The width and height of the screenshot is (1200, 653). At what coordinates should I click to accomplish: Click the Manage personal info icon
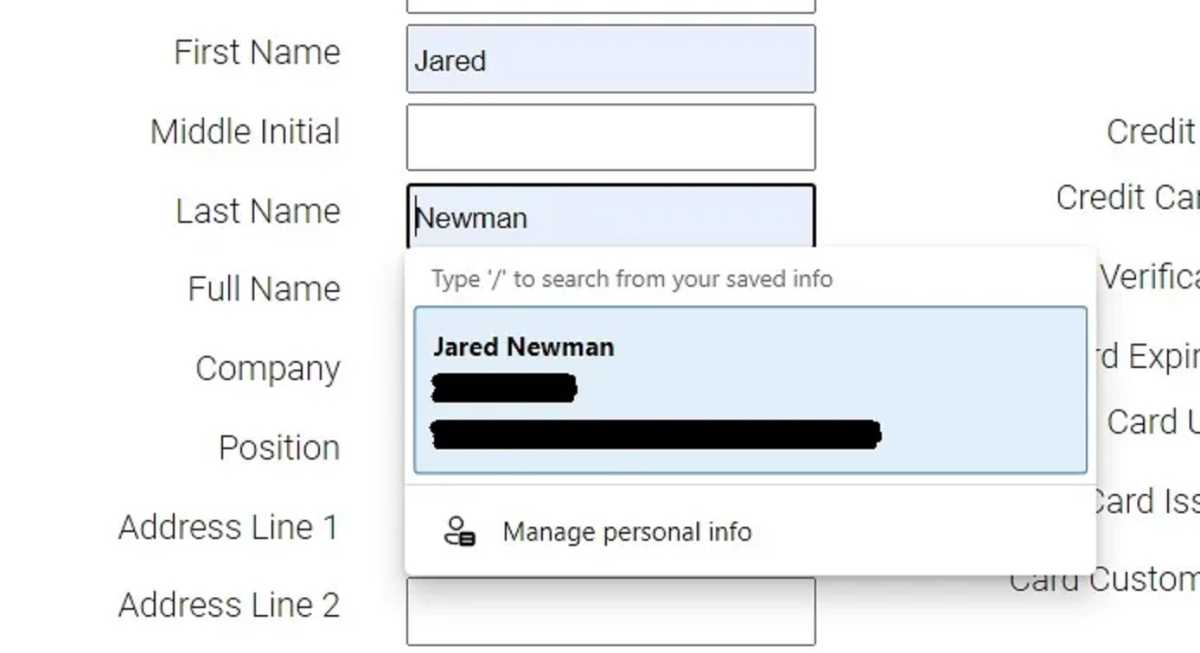click(459, 531)
